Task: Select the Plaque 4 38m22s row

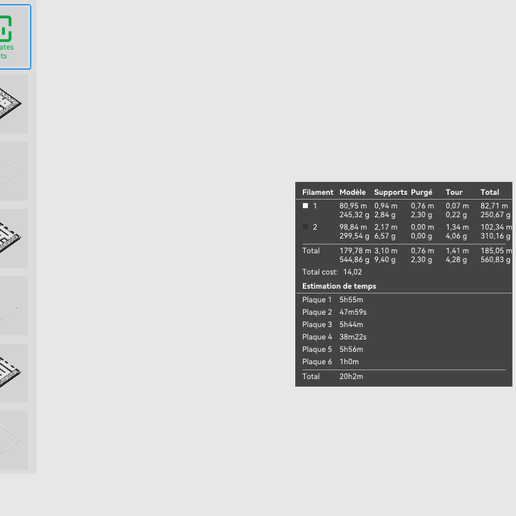Action: [x=403, y=337]
